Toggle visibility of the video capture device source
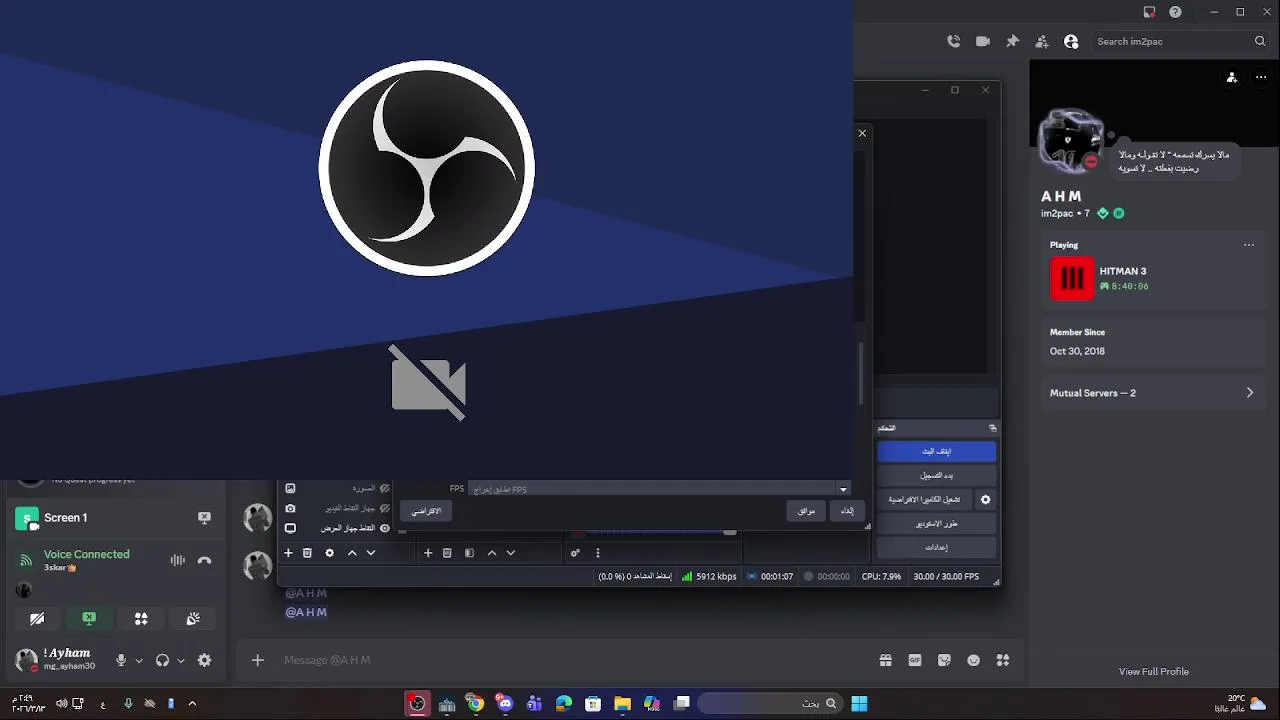 point(385,508)
